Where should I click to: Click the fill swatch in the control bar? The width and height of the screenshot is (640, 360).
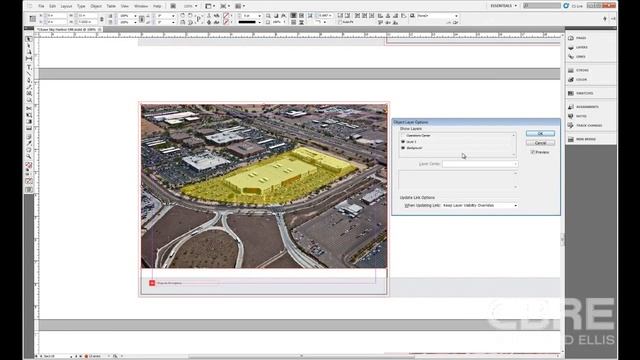point(226,16)
